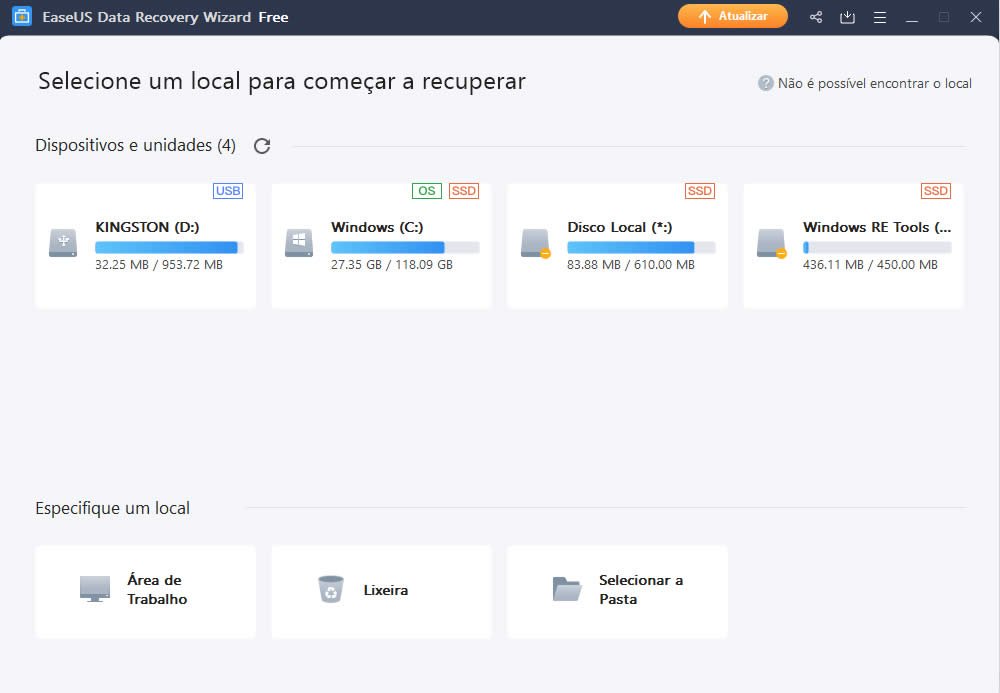Open Selecionar a Pasta folder chooser
The image size is (1000, 693).
[617, 591]
